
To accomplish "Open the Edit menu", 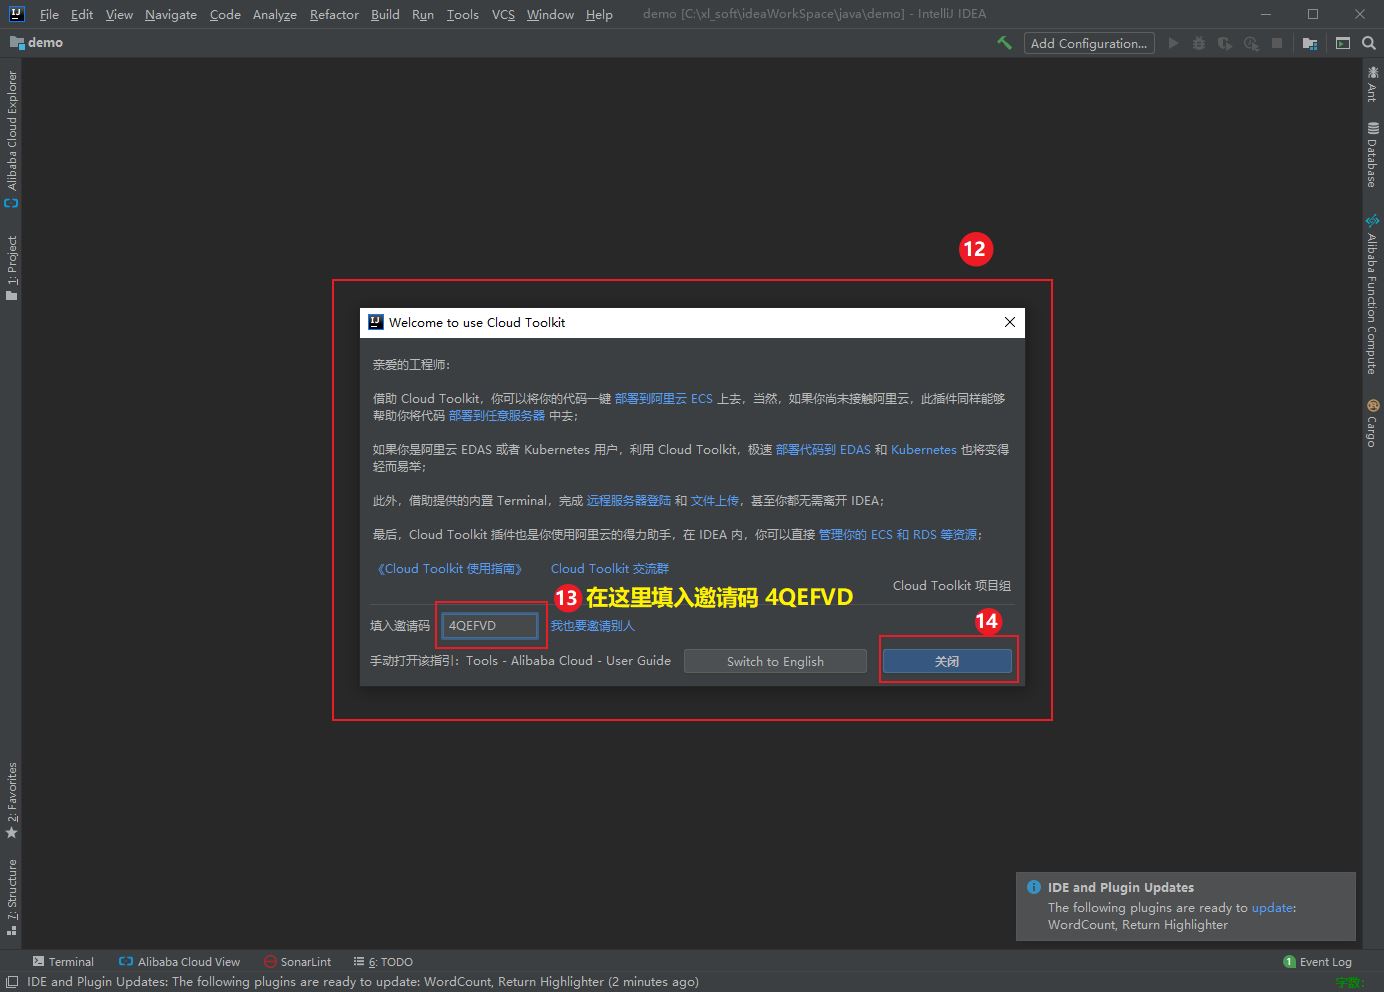I will click(82, 14).
